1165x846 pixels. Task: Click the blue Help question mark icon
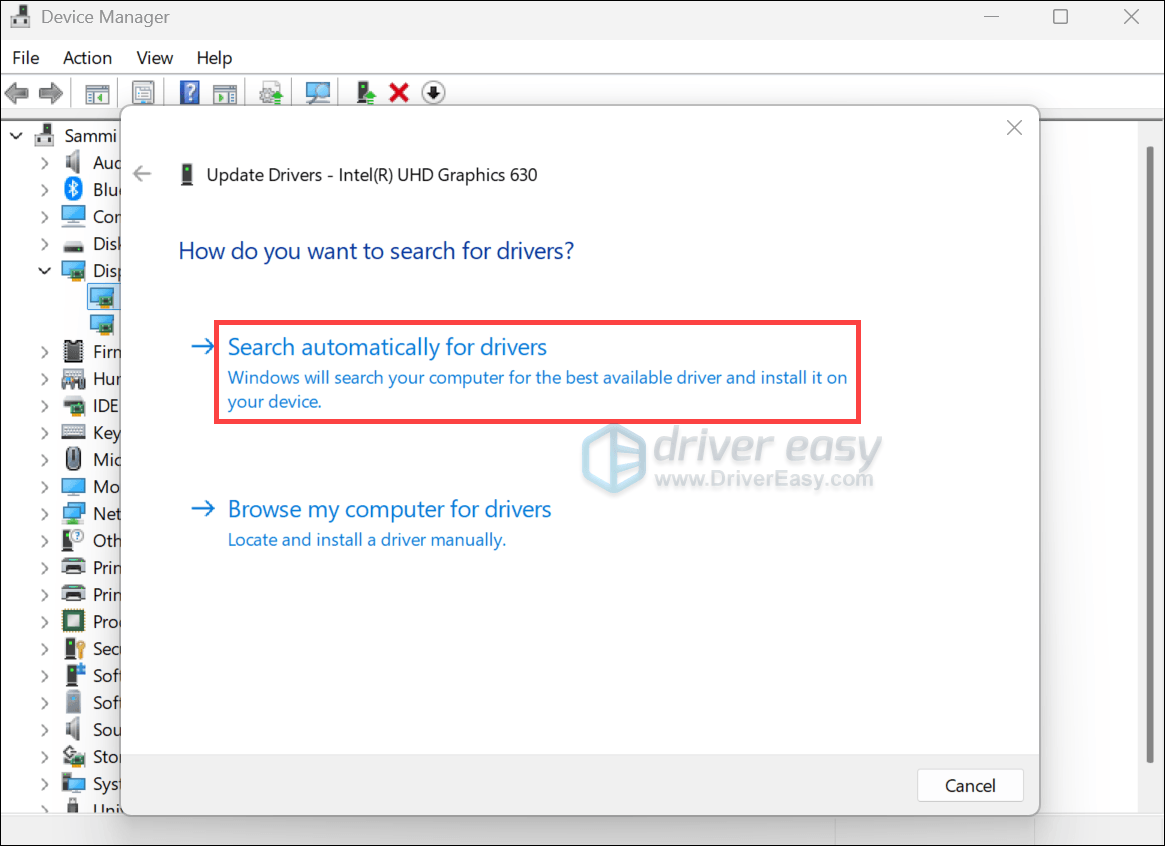coord(189,93)
